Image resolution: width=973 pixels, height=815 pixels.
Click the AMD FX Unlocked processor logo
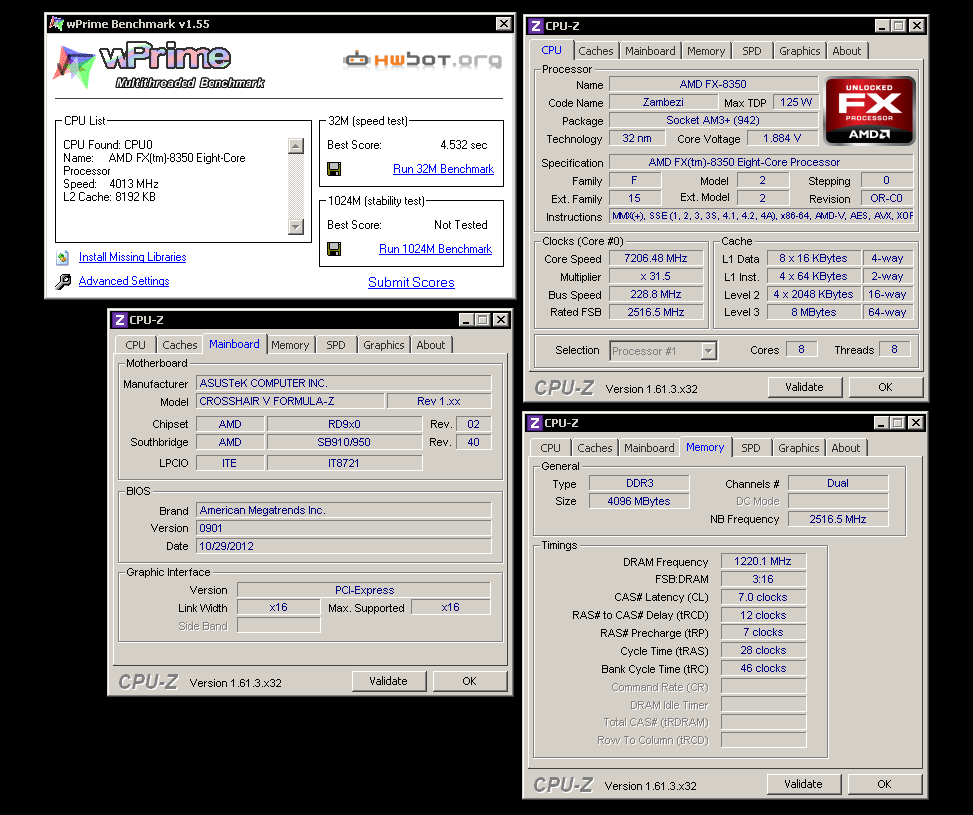[x=869, y=110]
